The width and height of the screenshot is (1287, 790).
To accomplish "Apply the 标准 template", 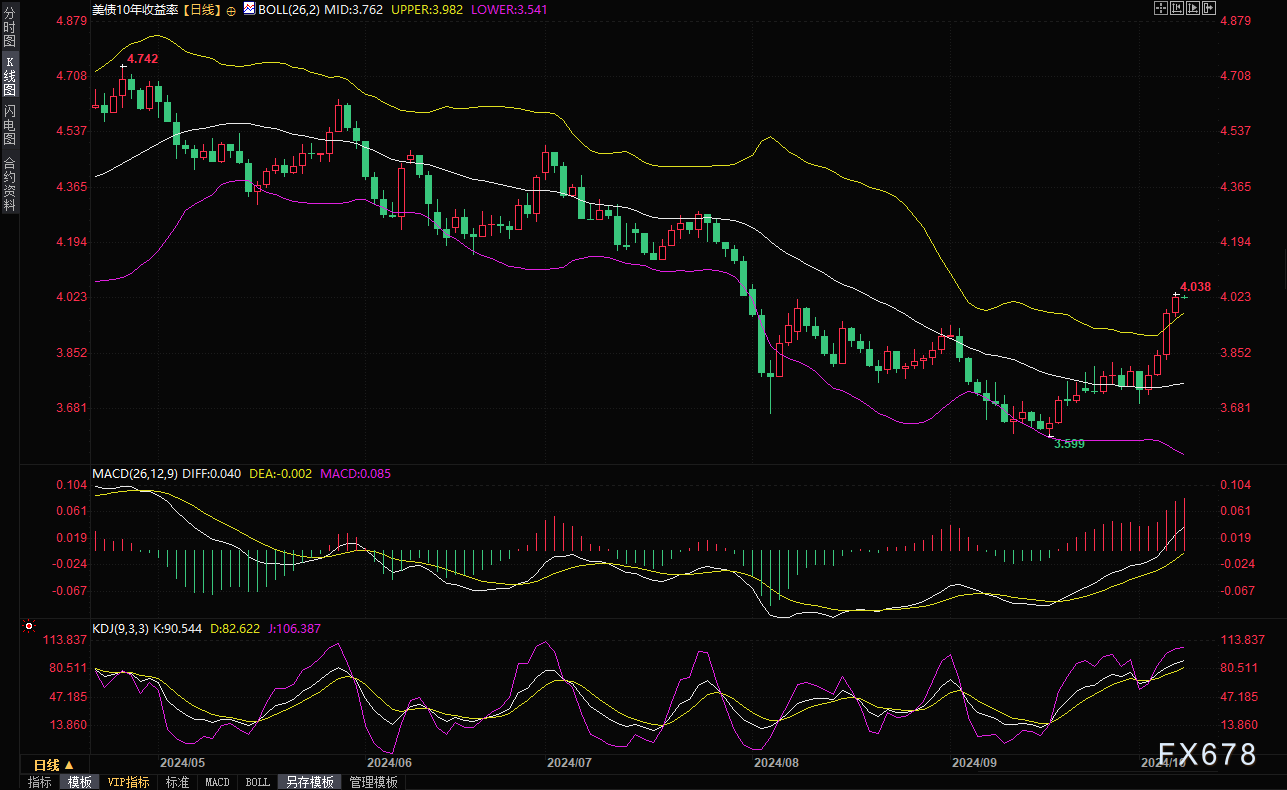I will point(177,782).
